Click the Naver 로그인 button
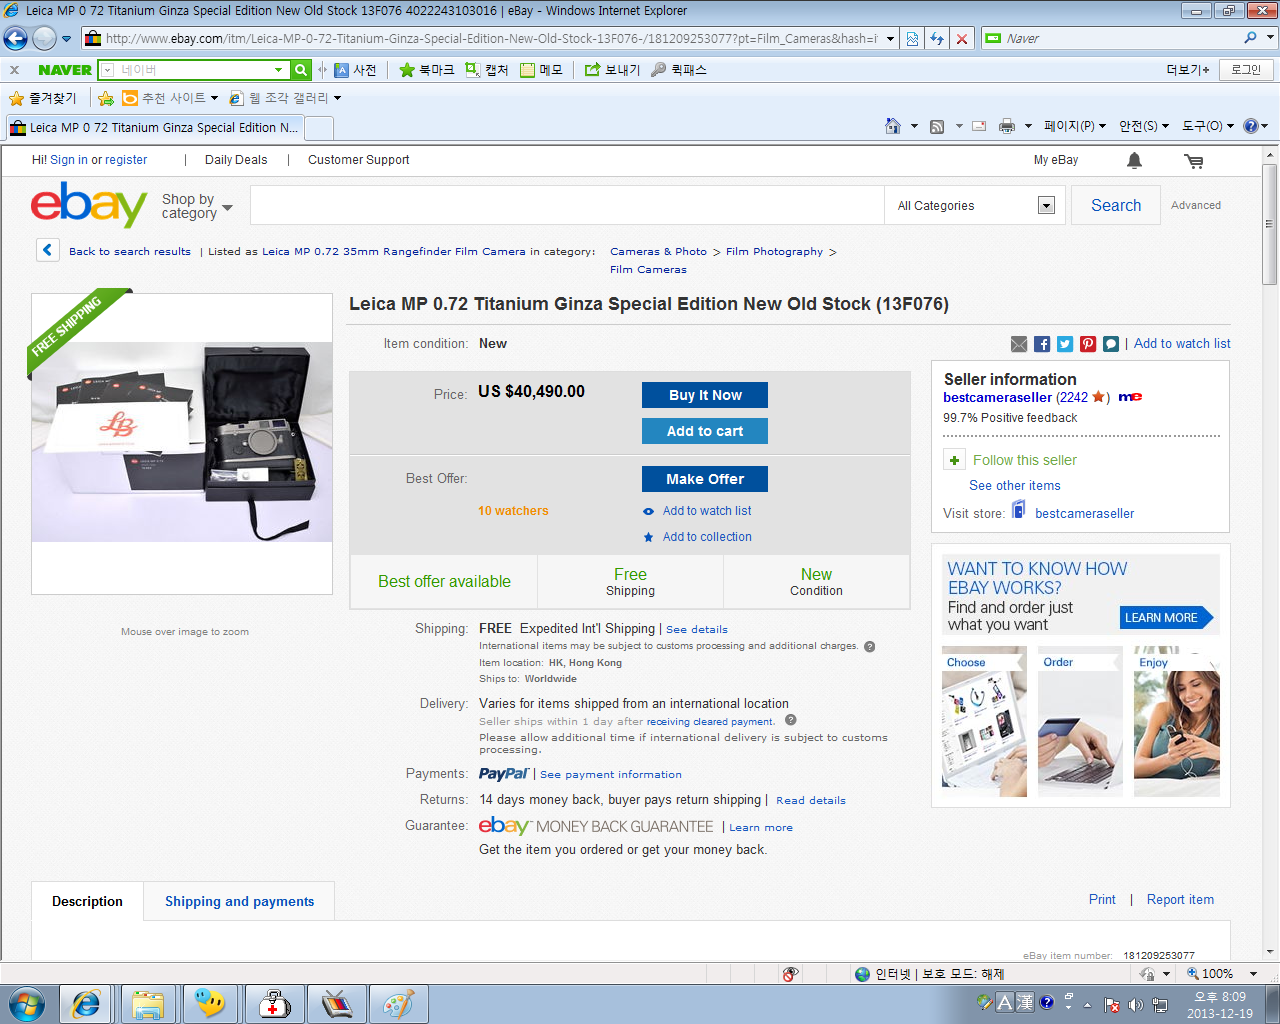The width and height of the screenshot is (1280, 1024). point(1246,70)
